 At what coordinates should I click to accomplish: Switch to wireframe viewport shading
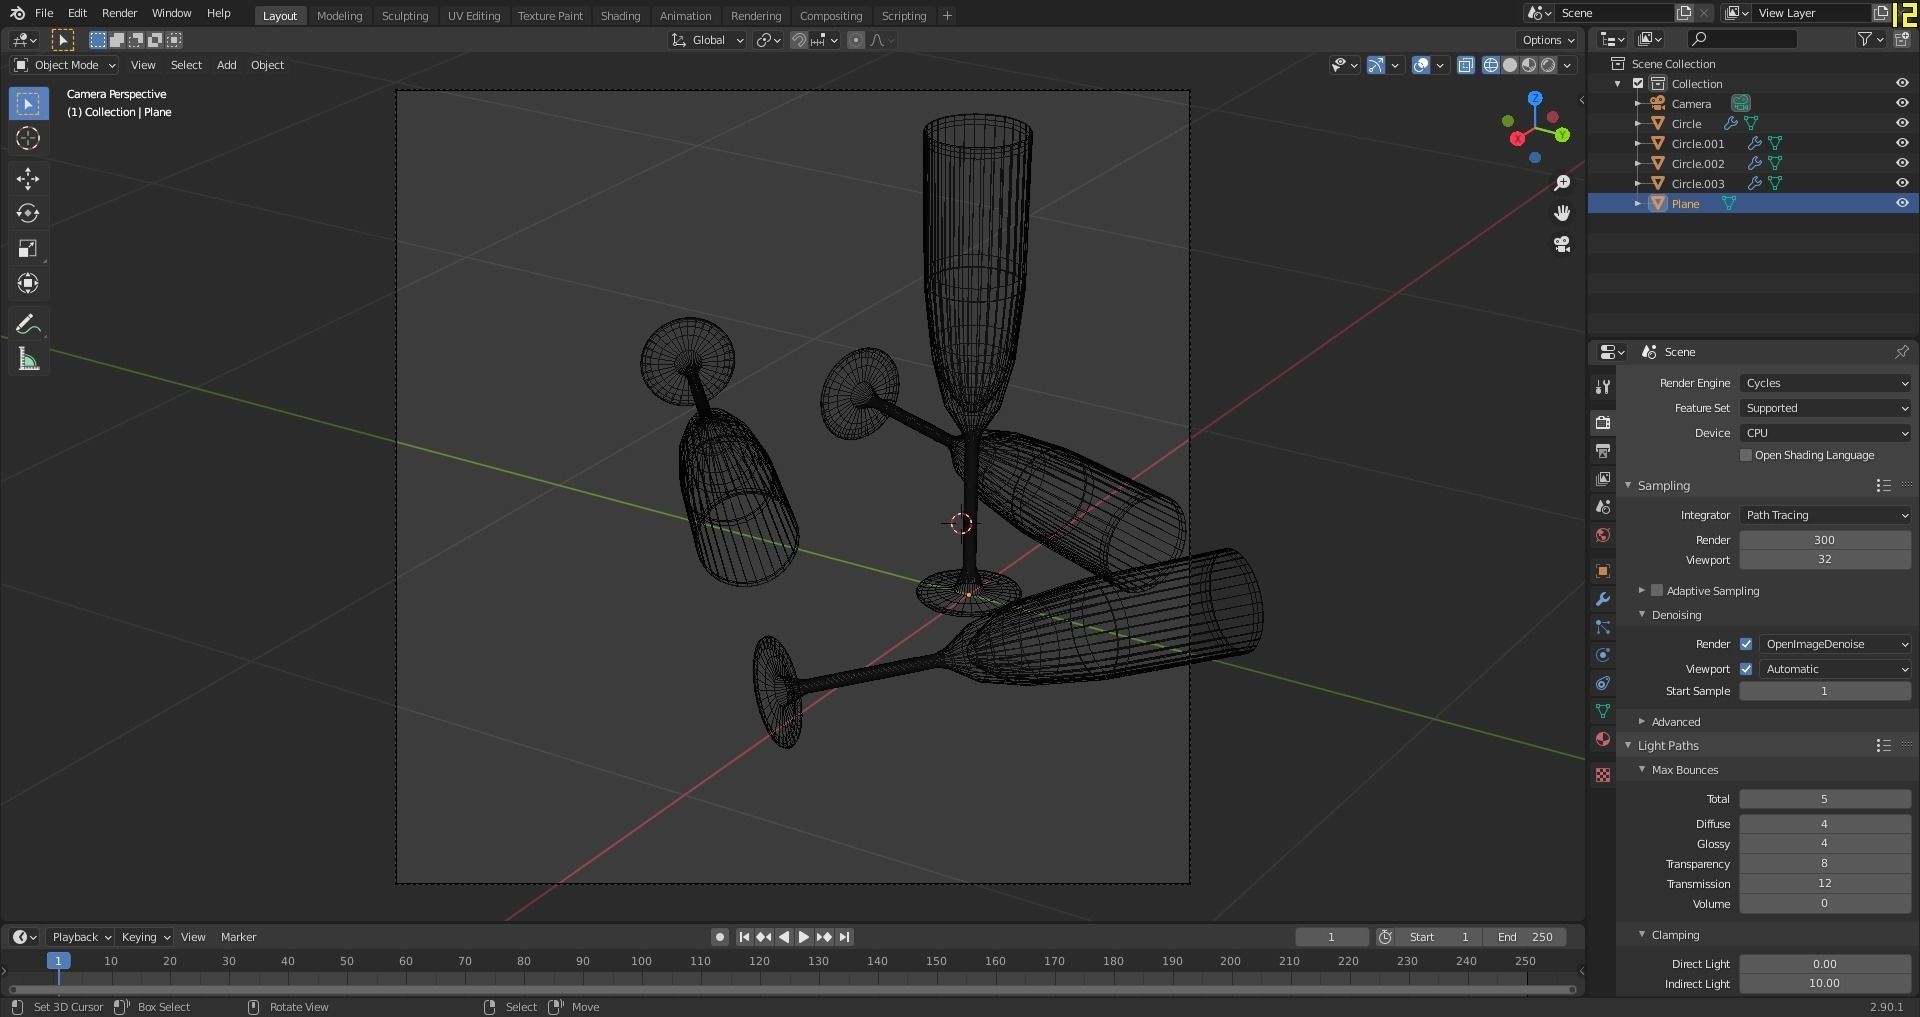1491,65
